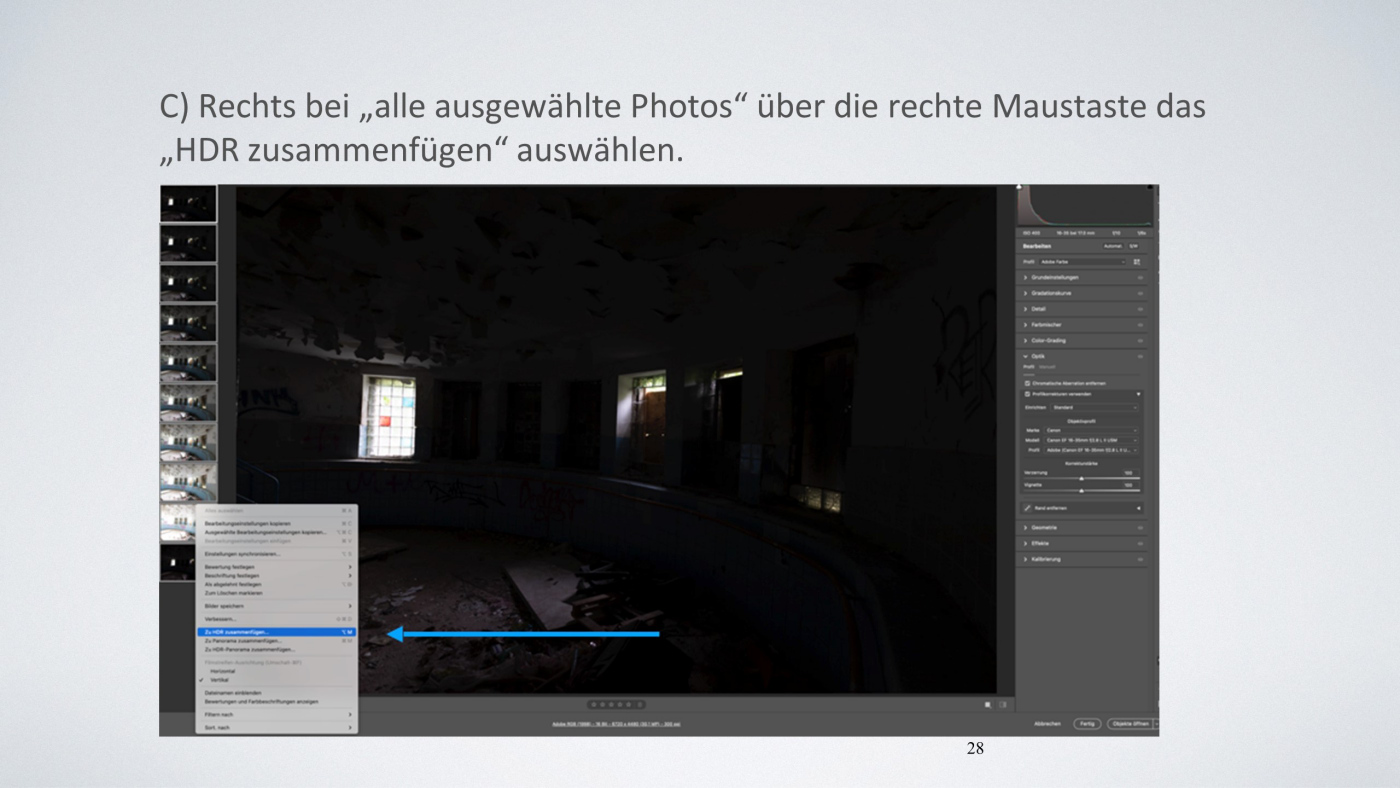Image resolution: width=1400 pixels, height=788 pixels.
Task: Choose 'Zu Panorama zusammenfügen...' menu entry
Action: tap(276, 641)
